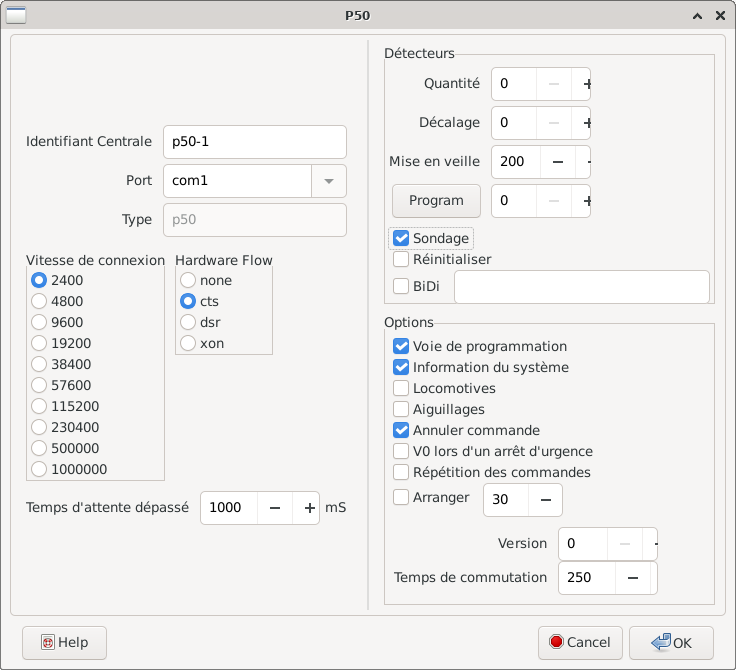Click the BiDi text input field
Image resolution: width=736 pixels, height=670 pixels.
pyautogui.click(x=581, y=287)
